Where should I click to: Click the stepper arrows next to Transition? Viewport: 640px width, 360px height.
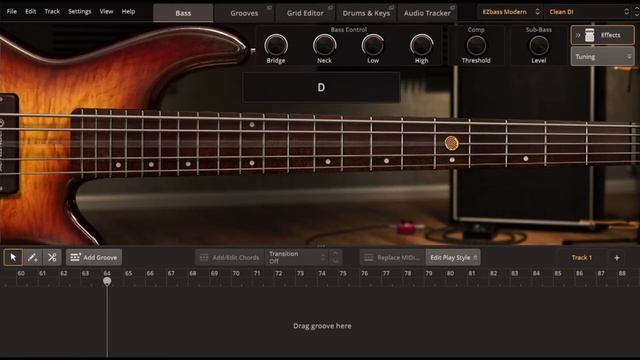[x=336, y=257]
